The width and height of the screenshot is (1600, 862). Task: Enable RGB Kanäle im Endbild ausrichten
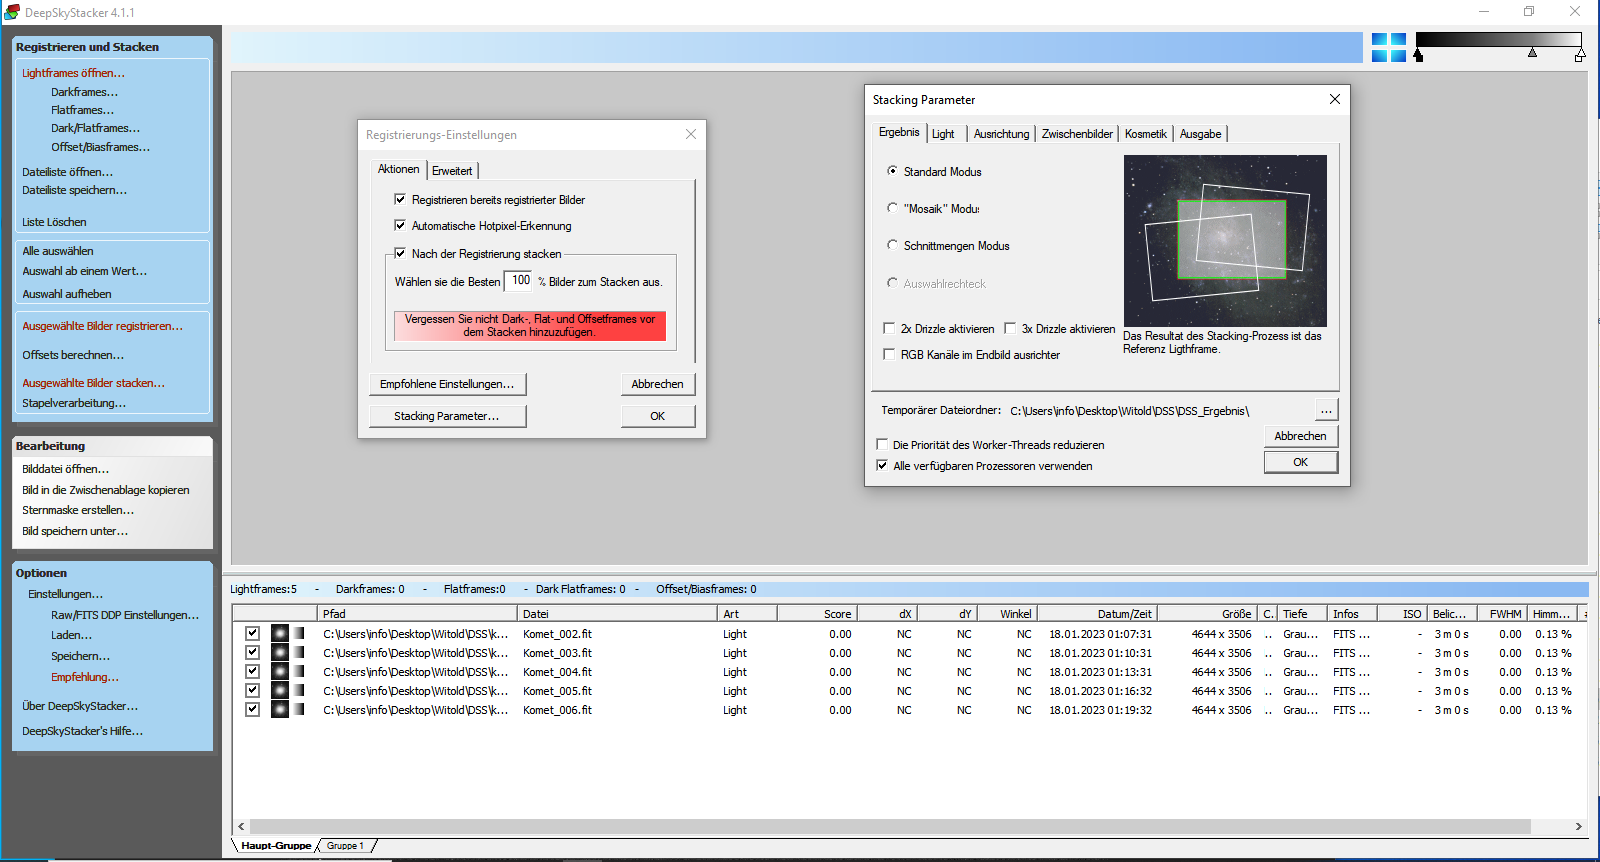[x=889, y=354]
